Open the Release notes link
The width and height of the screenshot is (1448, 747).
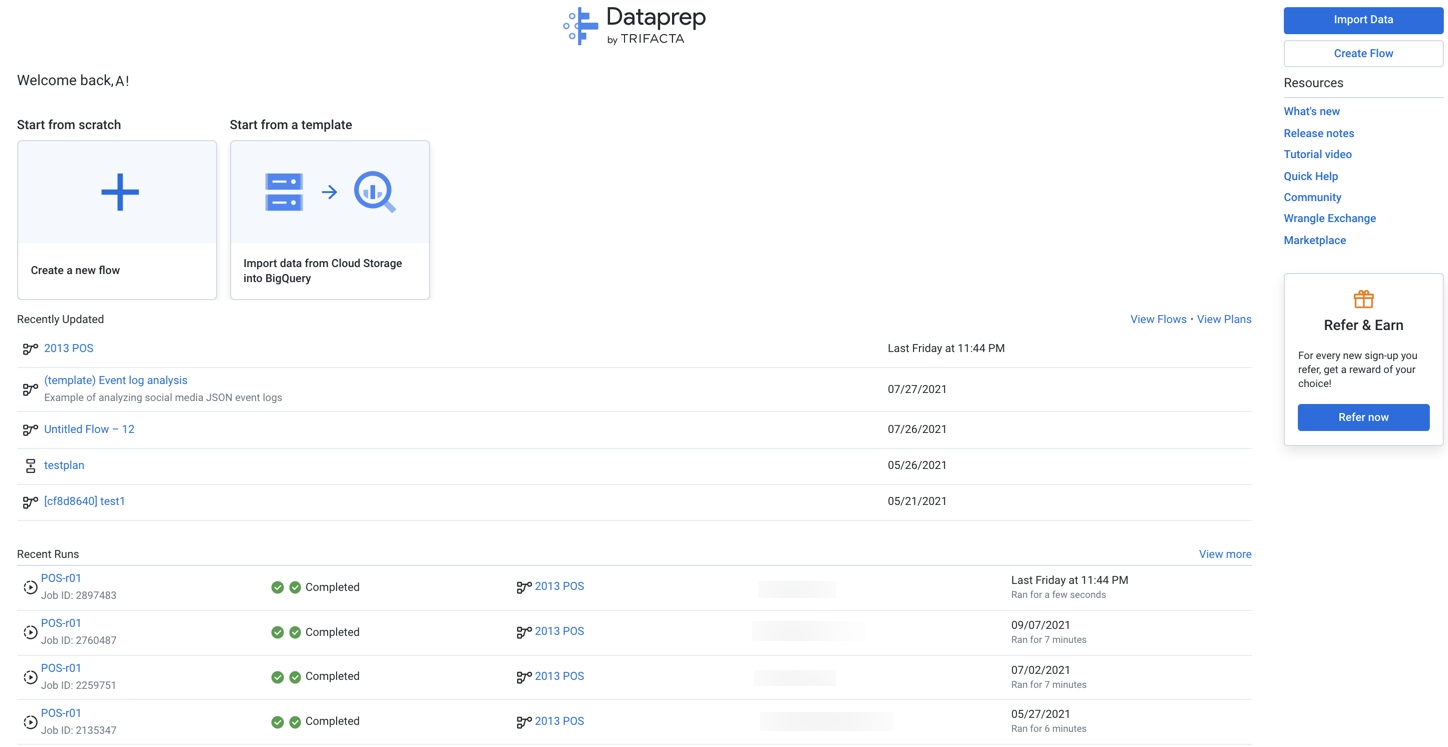click(x=1318, y=133)
